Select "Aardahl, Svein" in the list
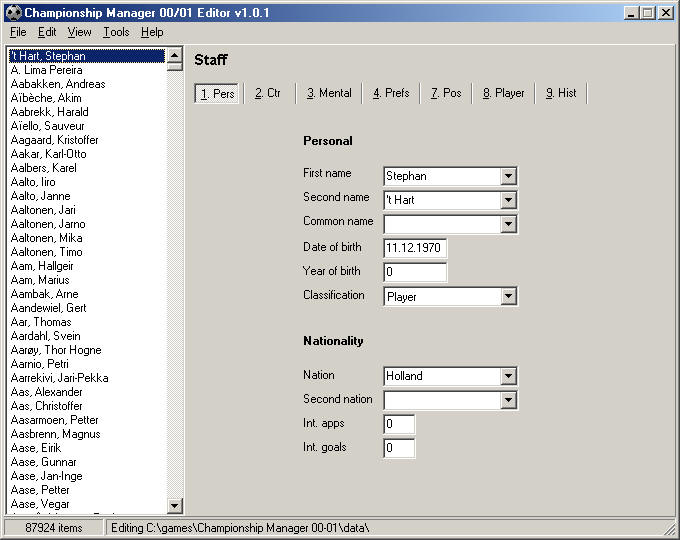The image size is (680, 540). (87, 336)
